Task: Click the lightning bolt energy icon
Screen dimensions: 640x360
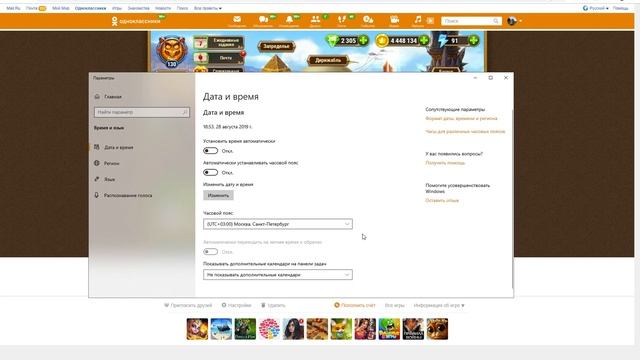Action: tap(442, 40)
